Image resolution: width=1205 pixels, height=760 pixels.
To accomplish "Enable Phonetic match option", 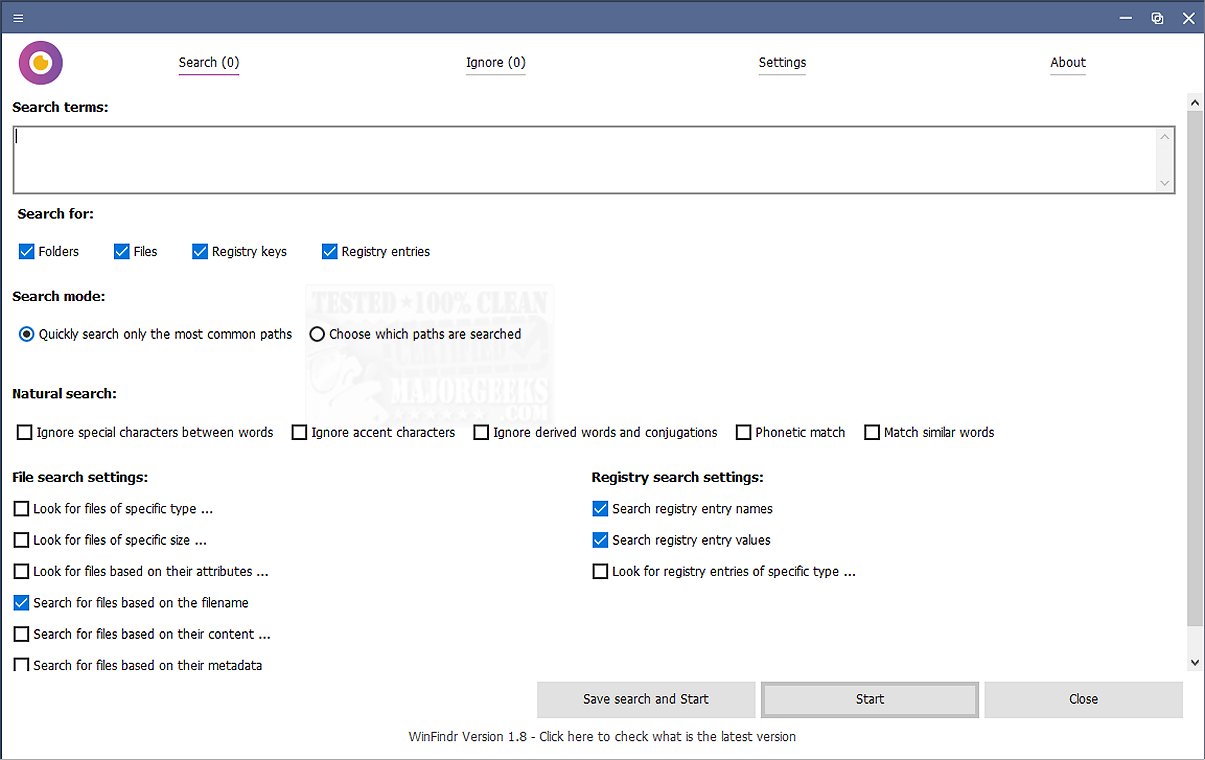I will click(744, 433).
